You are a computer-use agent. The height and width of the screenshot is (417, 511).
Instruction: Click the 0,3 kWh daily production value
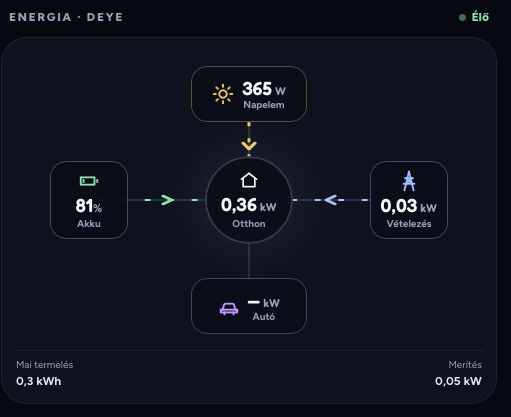tap(39, 381)
